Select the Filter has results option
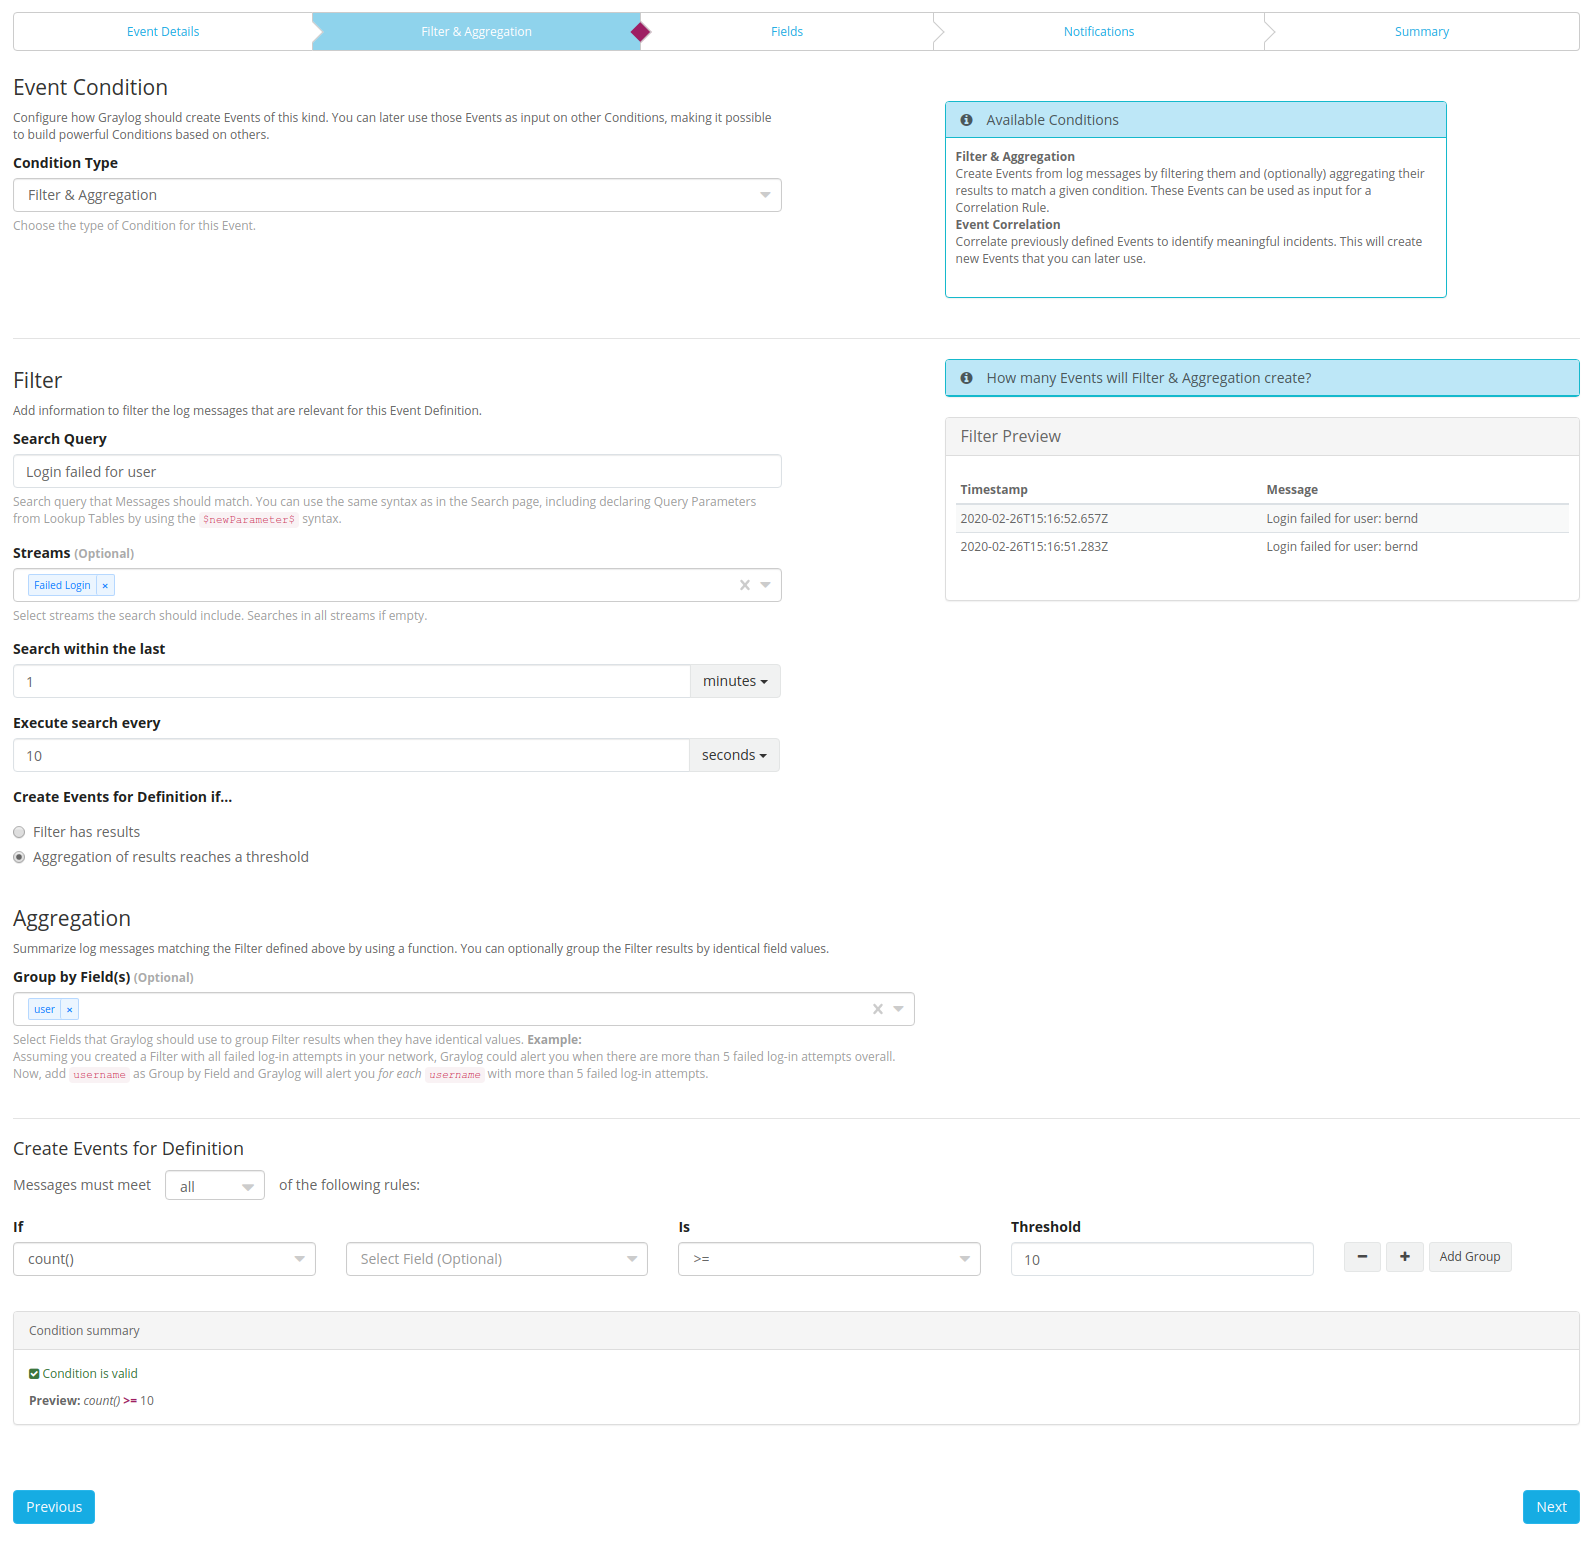This screenshot has width=1594, height=1548. [19, 832]
